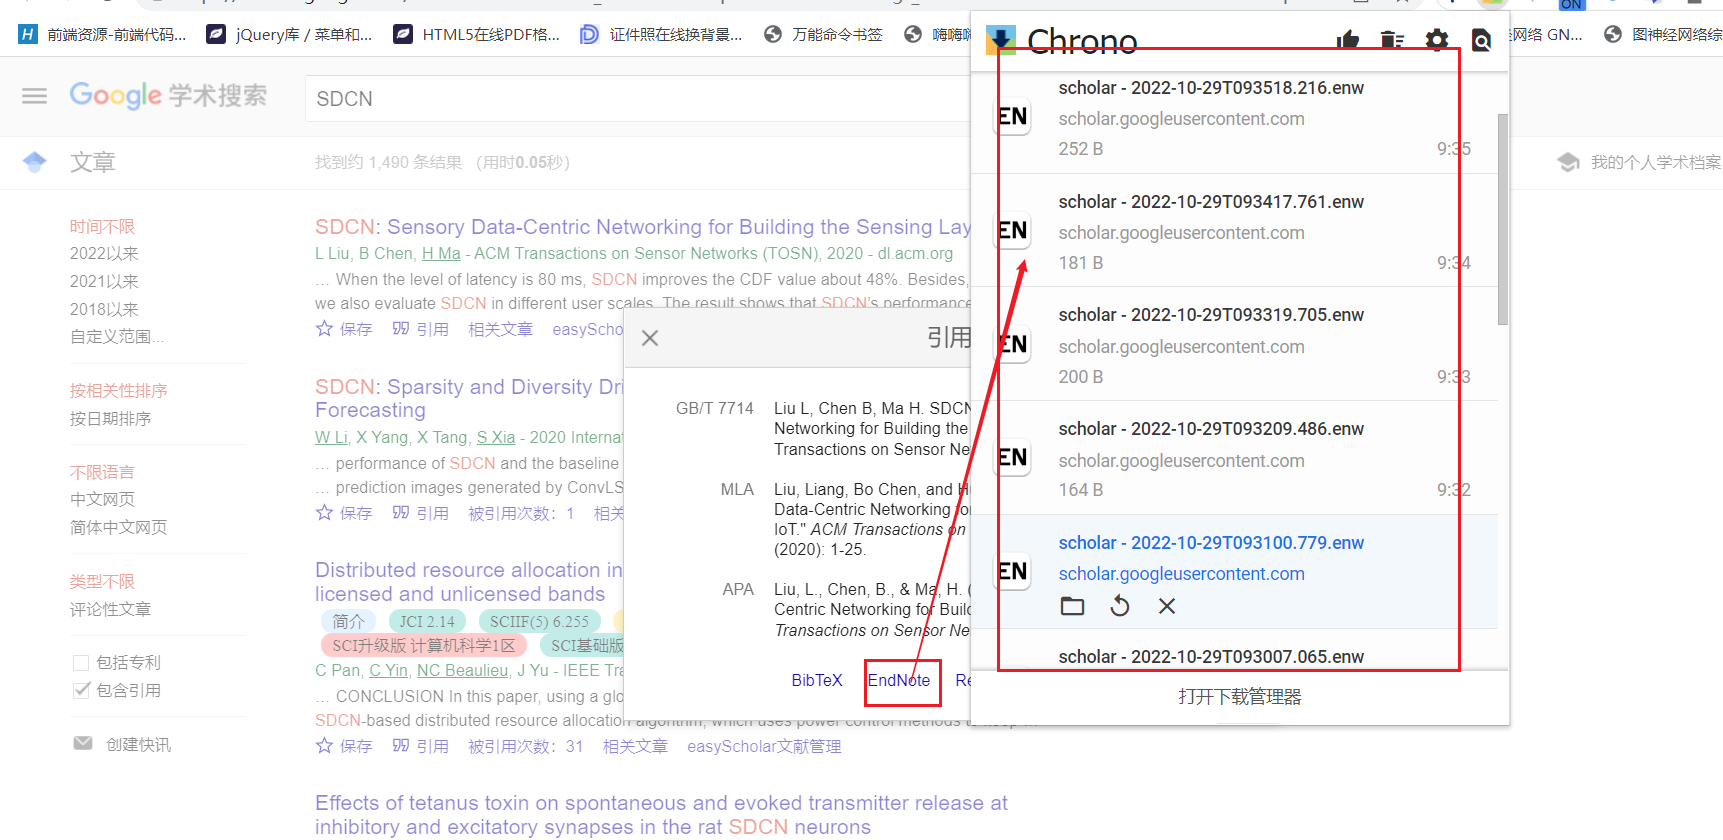Image resolution: width=1723 pixels, height=840 pixels.
Task: Open 前端资源 bookmark in bookmarks bar
Action: pos(103,34)
